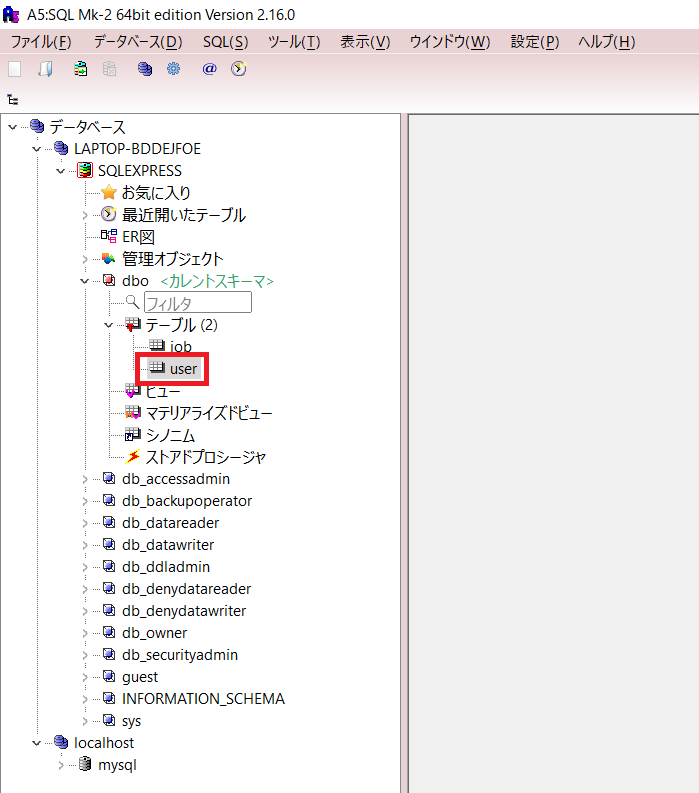This screenshot has width=699, height=793.
Task: Open the ウインドウ(W) menu
Action: coord(450,41)
